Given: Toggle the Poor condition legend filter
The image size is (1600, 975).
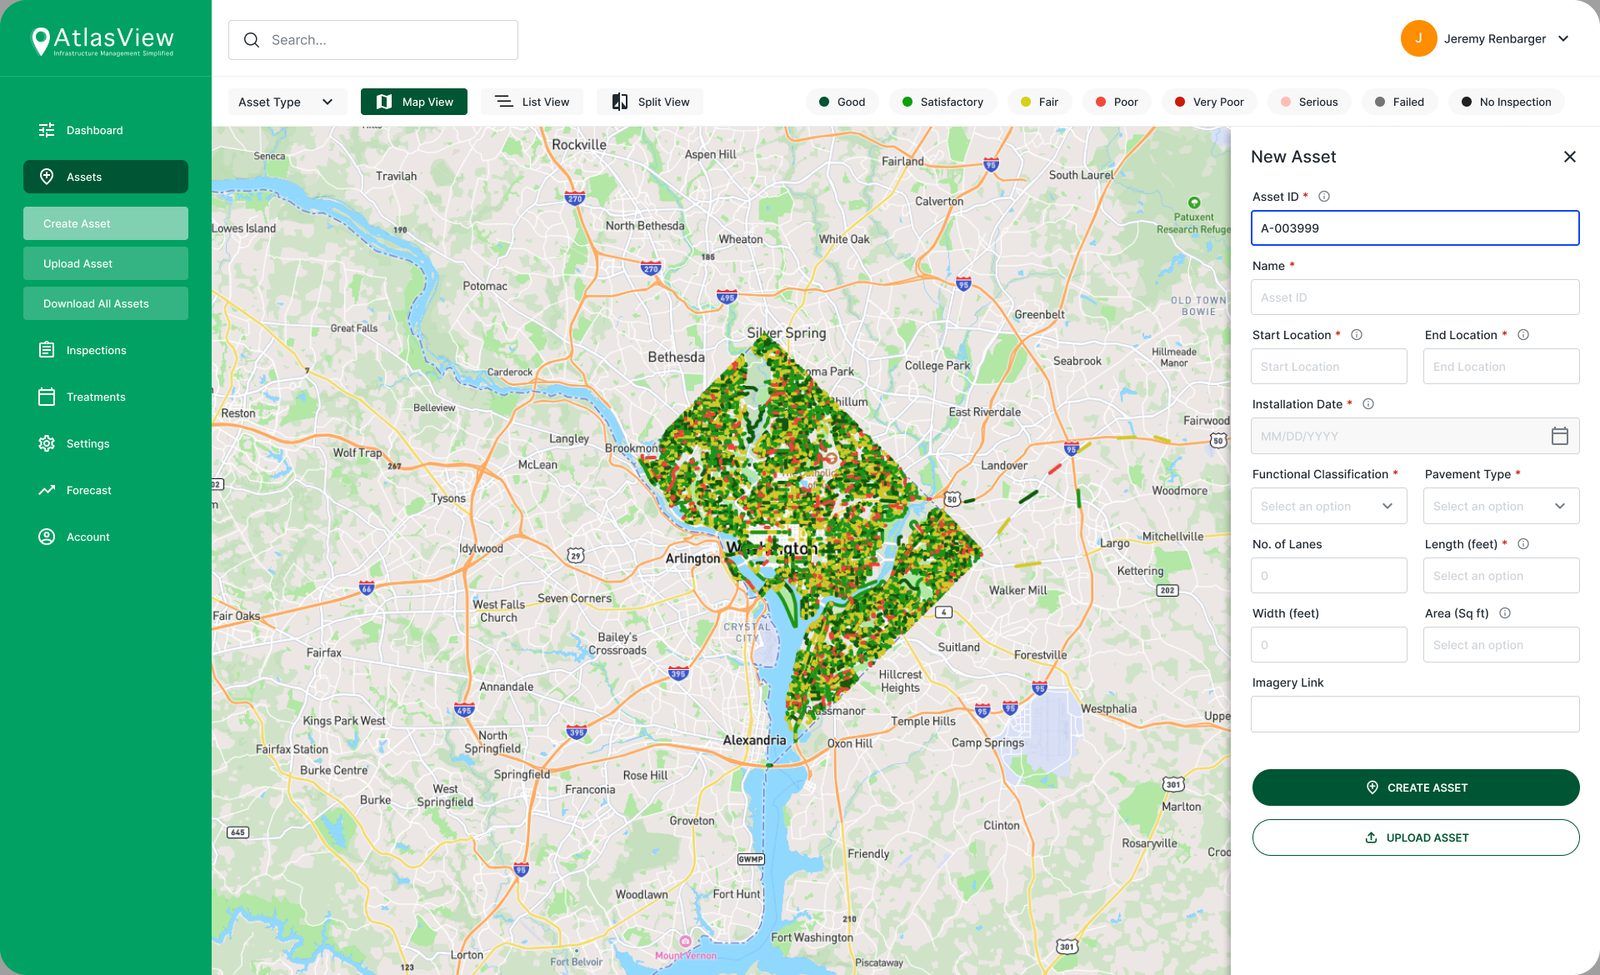Looking at the screenshot, I should tap(1116, 102).
